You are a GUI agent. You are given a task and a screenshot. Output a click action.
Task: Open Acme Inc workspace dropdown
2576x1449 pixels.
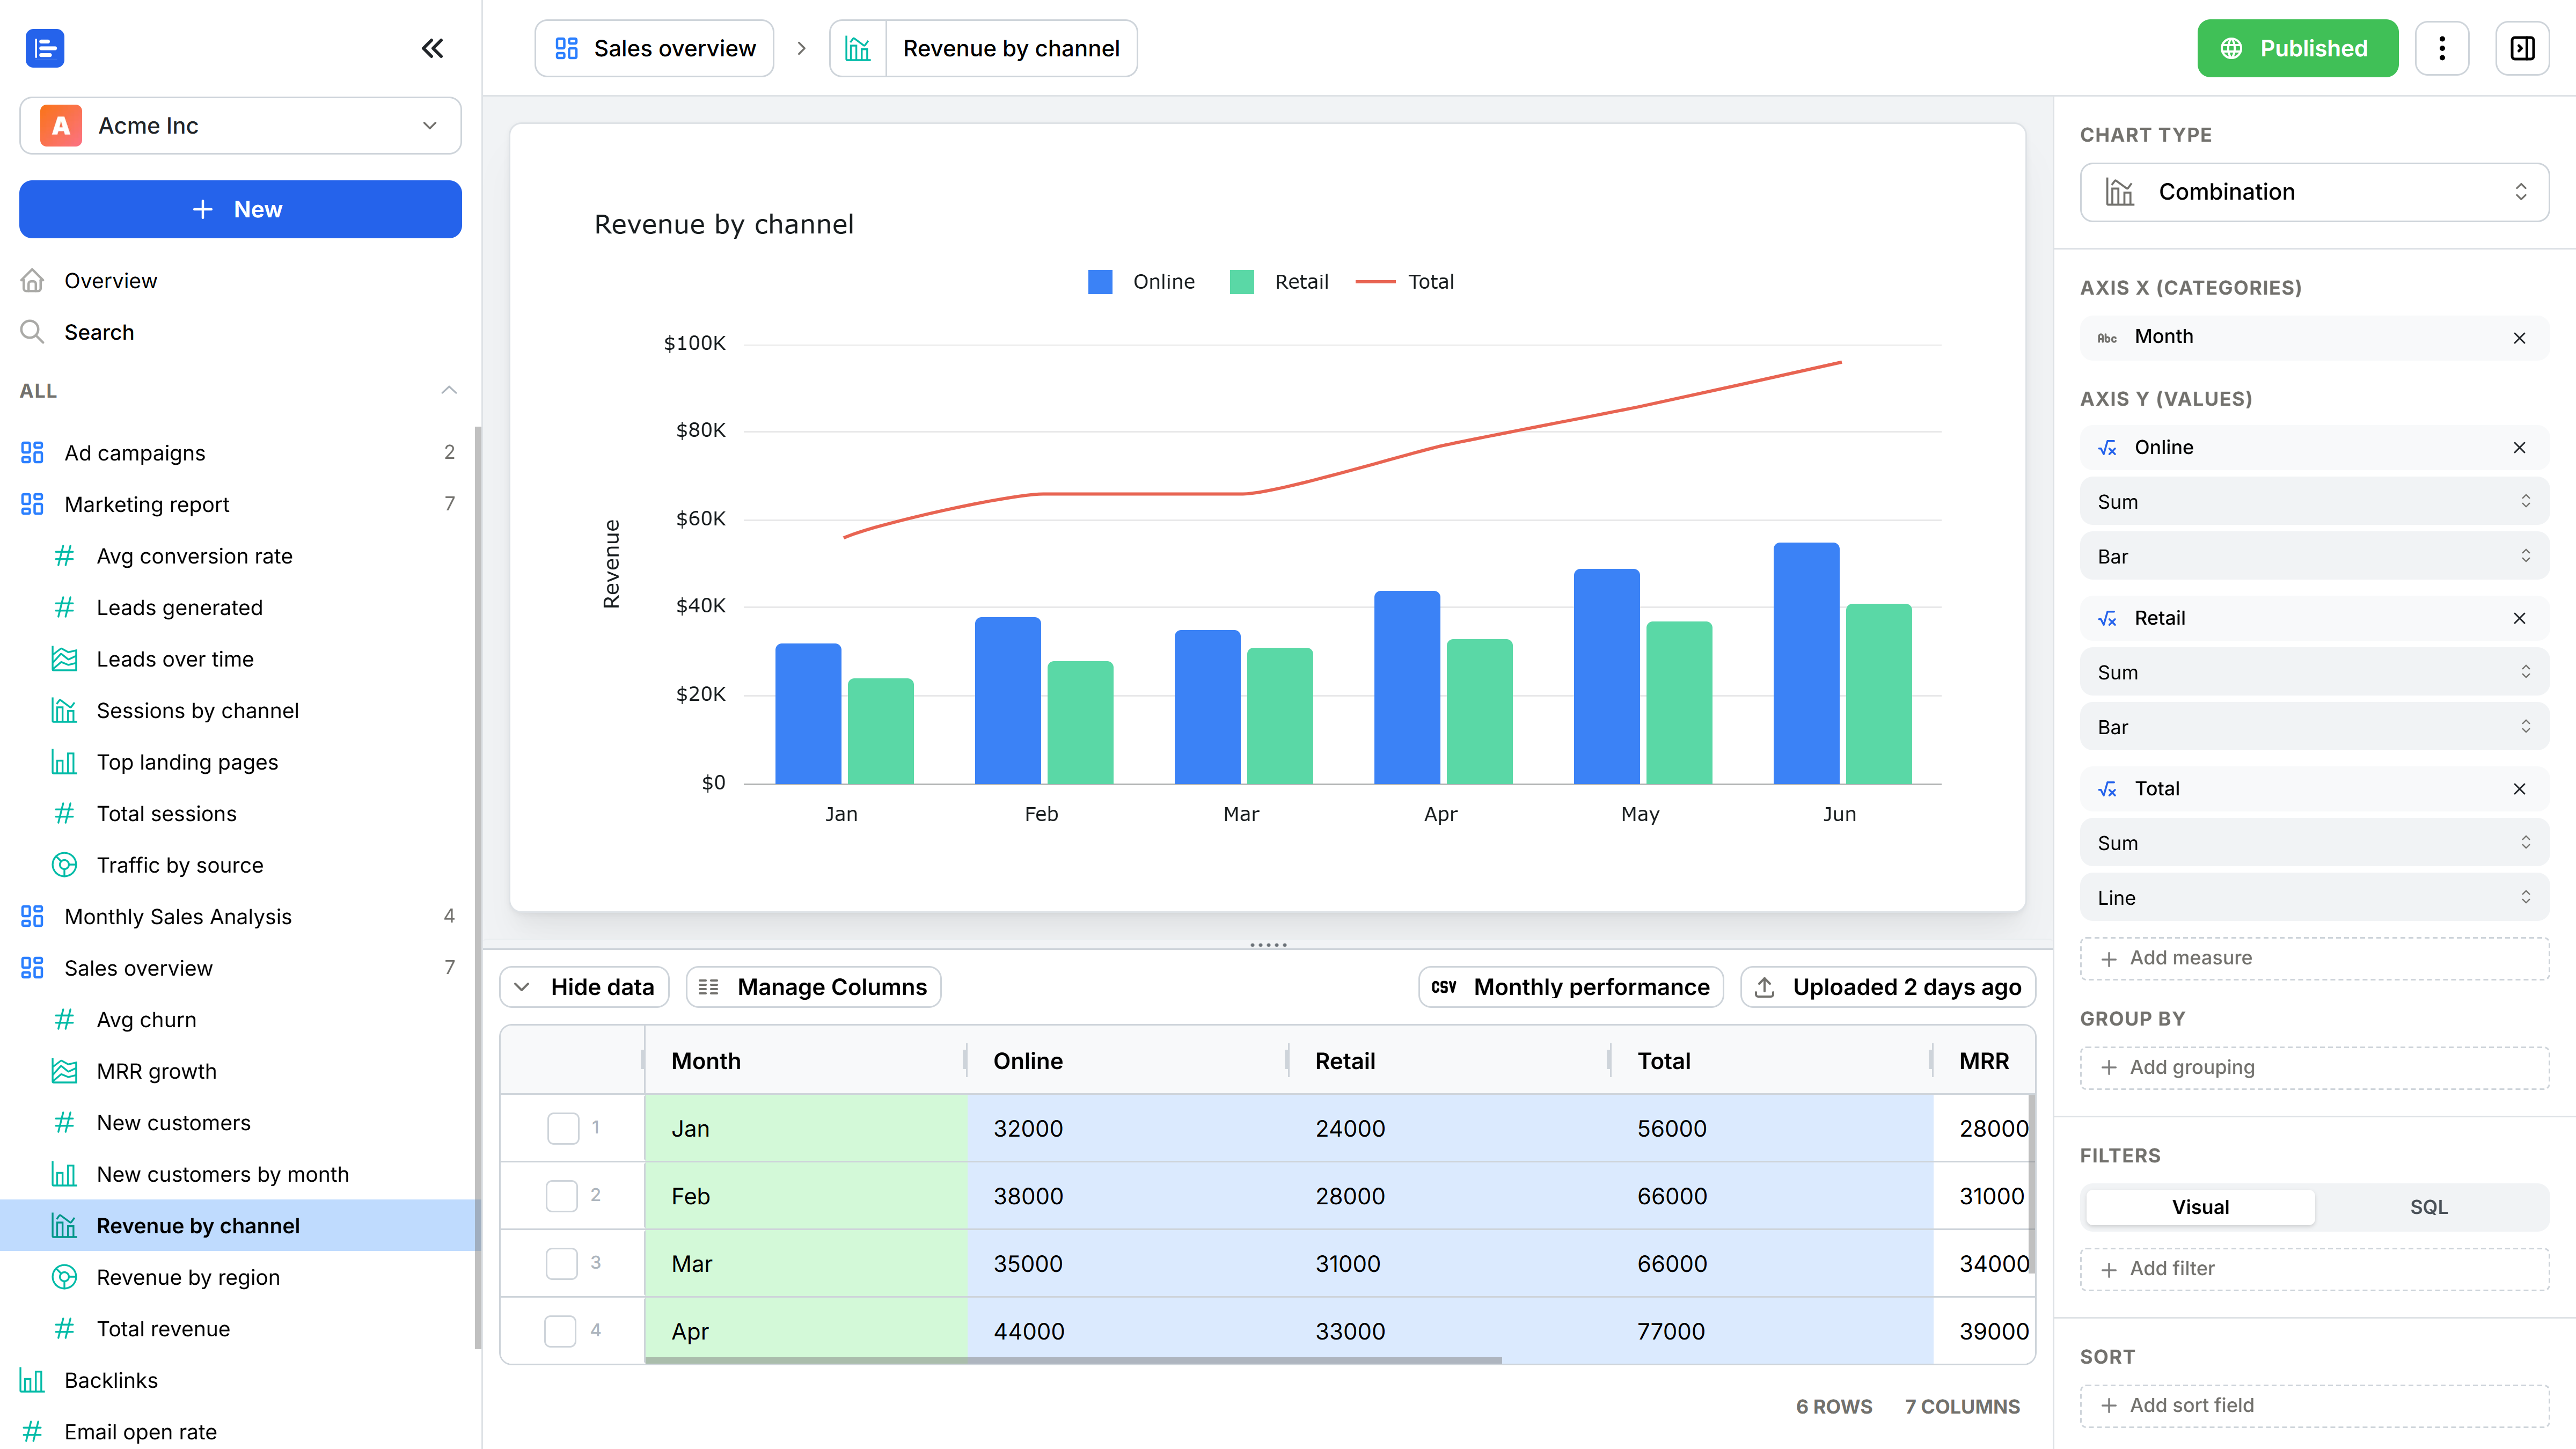(x=240, y=126)
